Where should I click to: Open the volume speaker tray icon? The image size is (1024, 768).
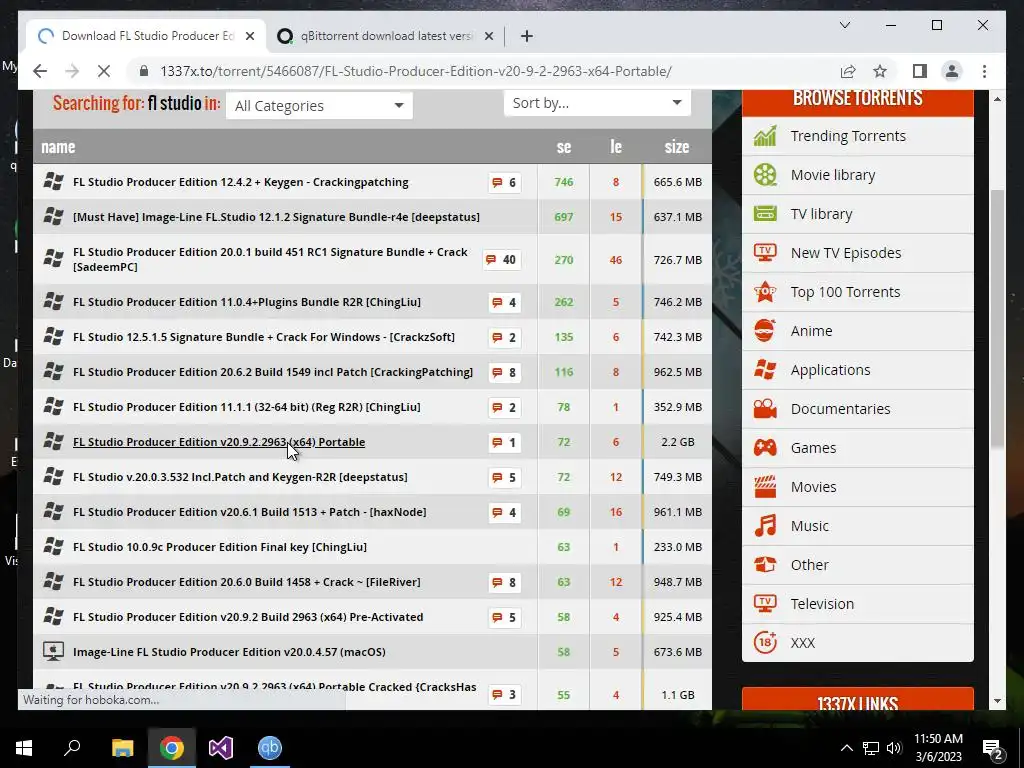tap(894, 748)
